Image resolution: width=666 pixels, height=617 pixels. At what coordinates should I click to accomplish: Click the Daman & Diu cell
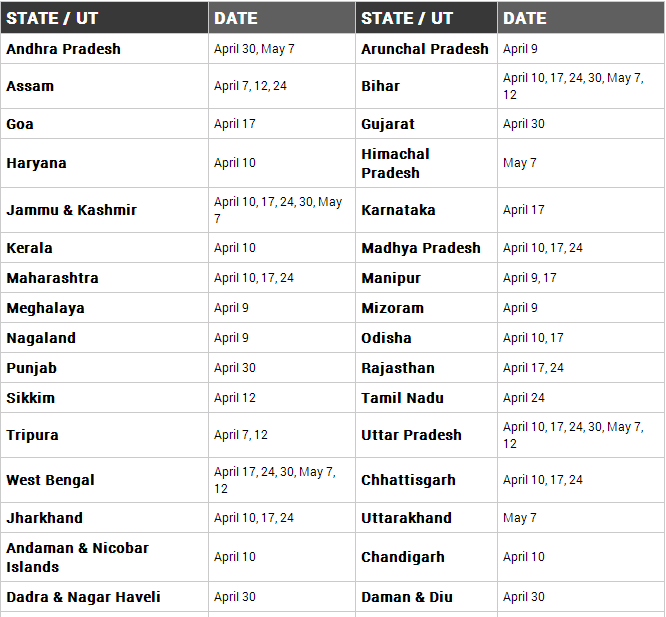point(426,597)
